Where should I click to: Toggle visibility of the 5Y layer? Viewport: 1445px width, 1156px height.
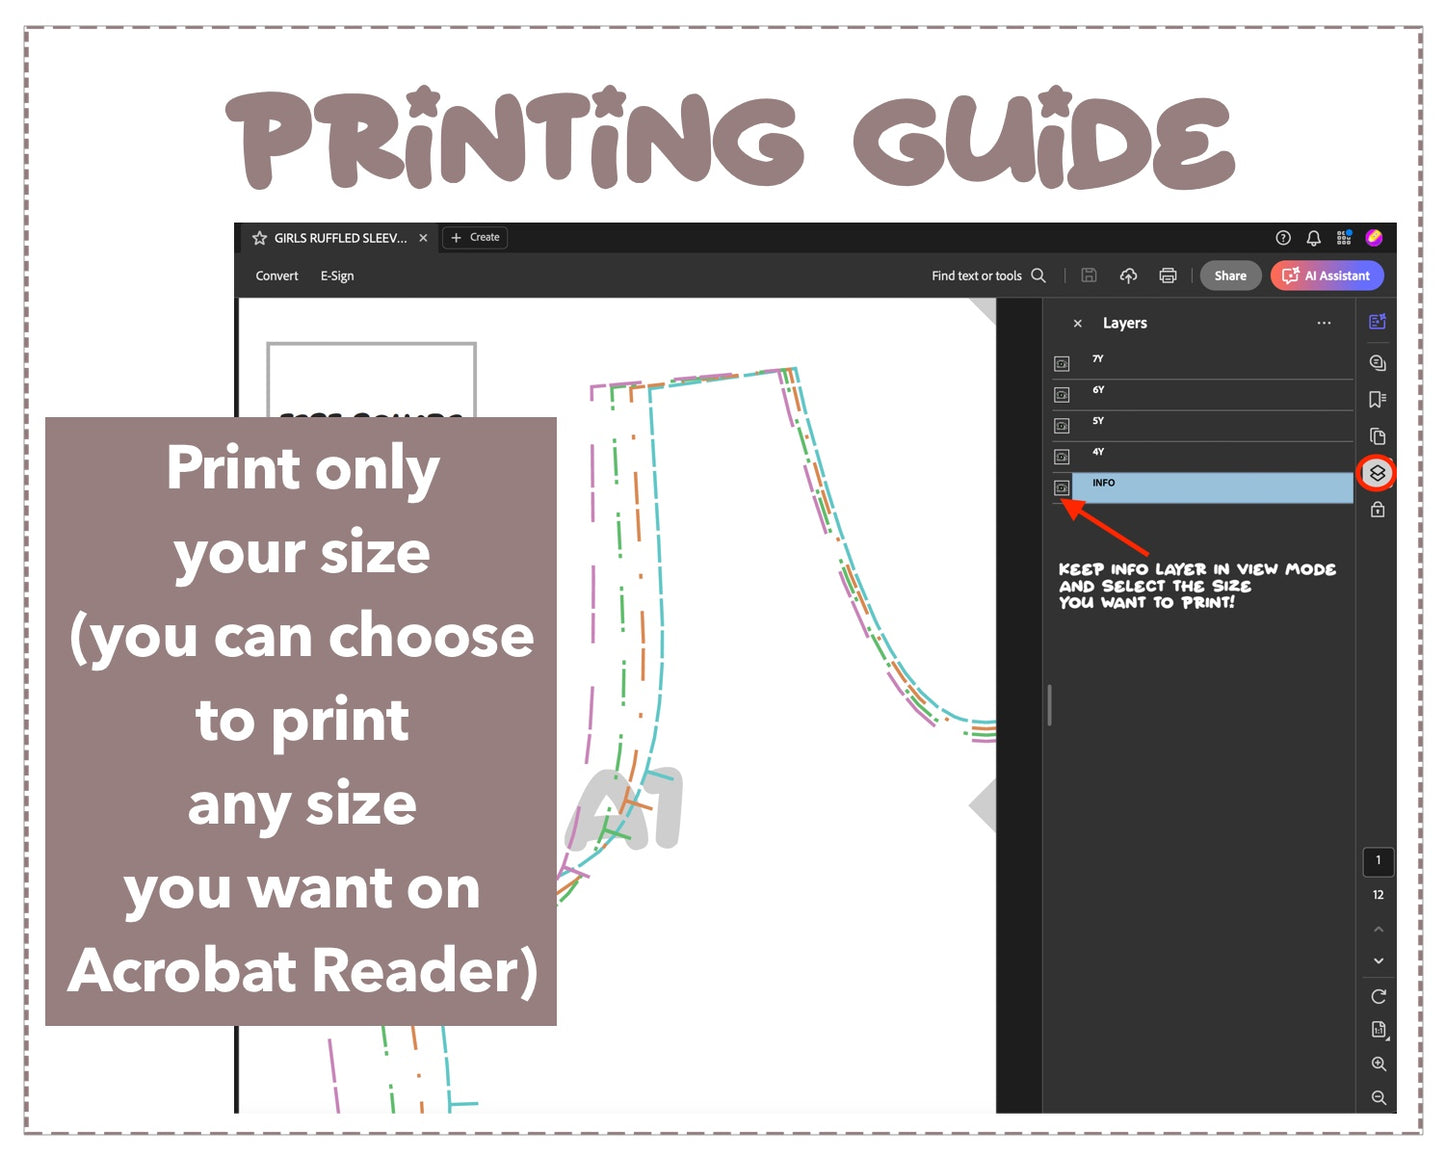(x=1062, y=426)
